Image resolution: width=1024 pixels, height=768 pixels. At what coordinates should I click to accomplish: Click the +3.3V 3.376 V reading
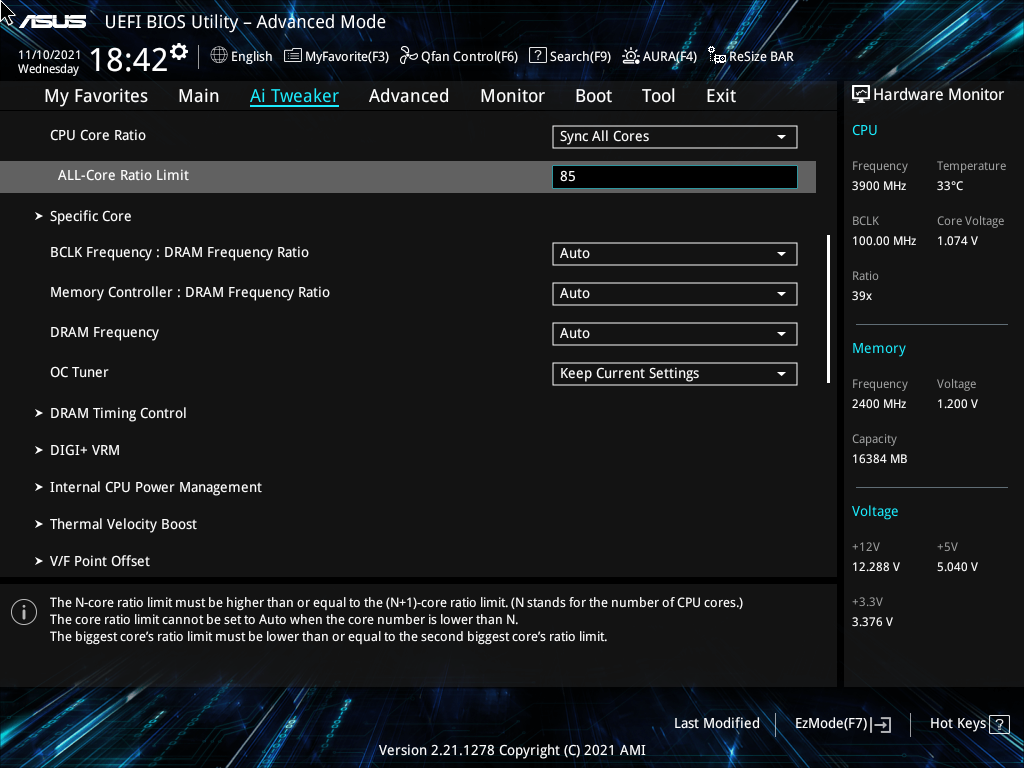(872, 622)
